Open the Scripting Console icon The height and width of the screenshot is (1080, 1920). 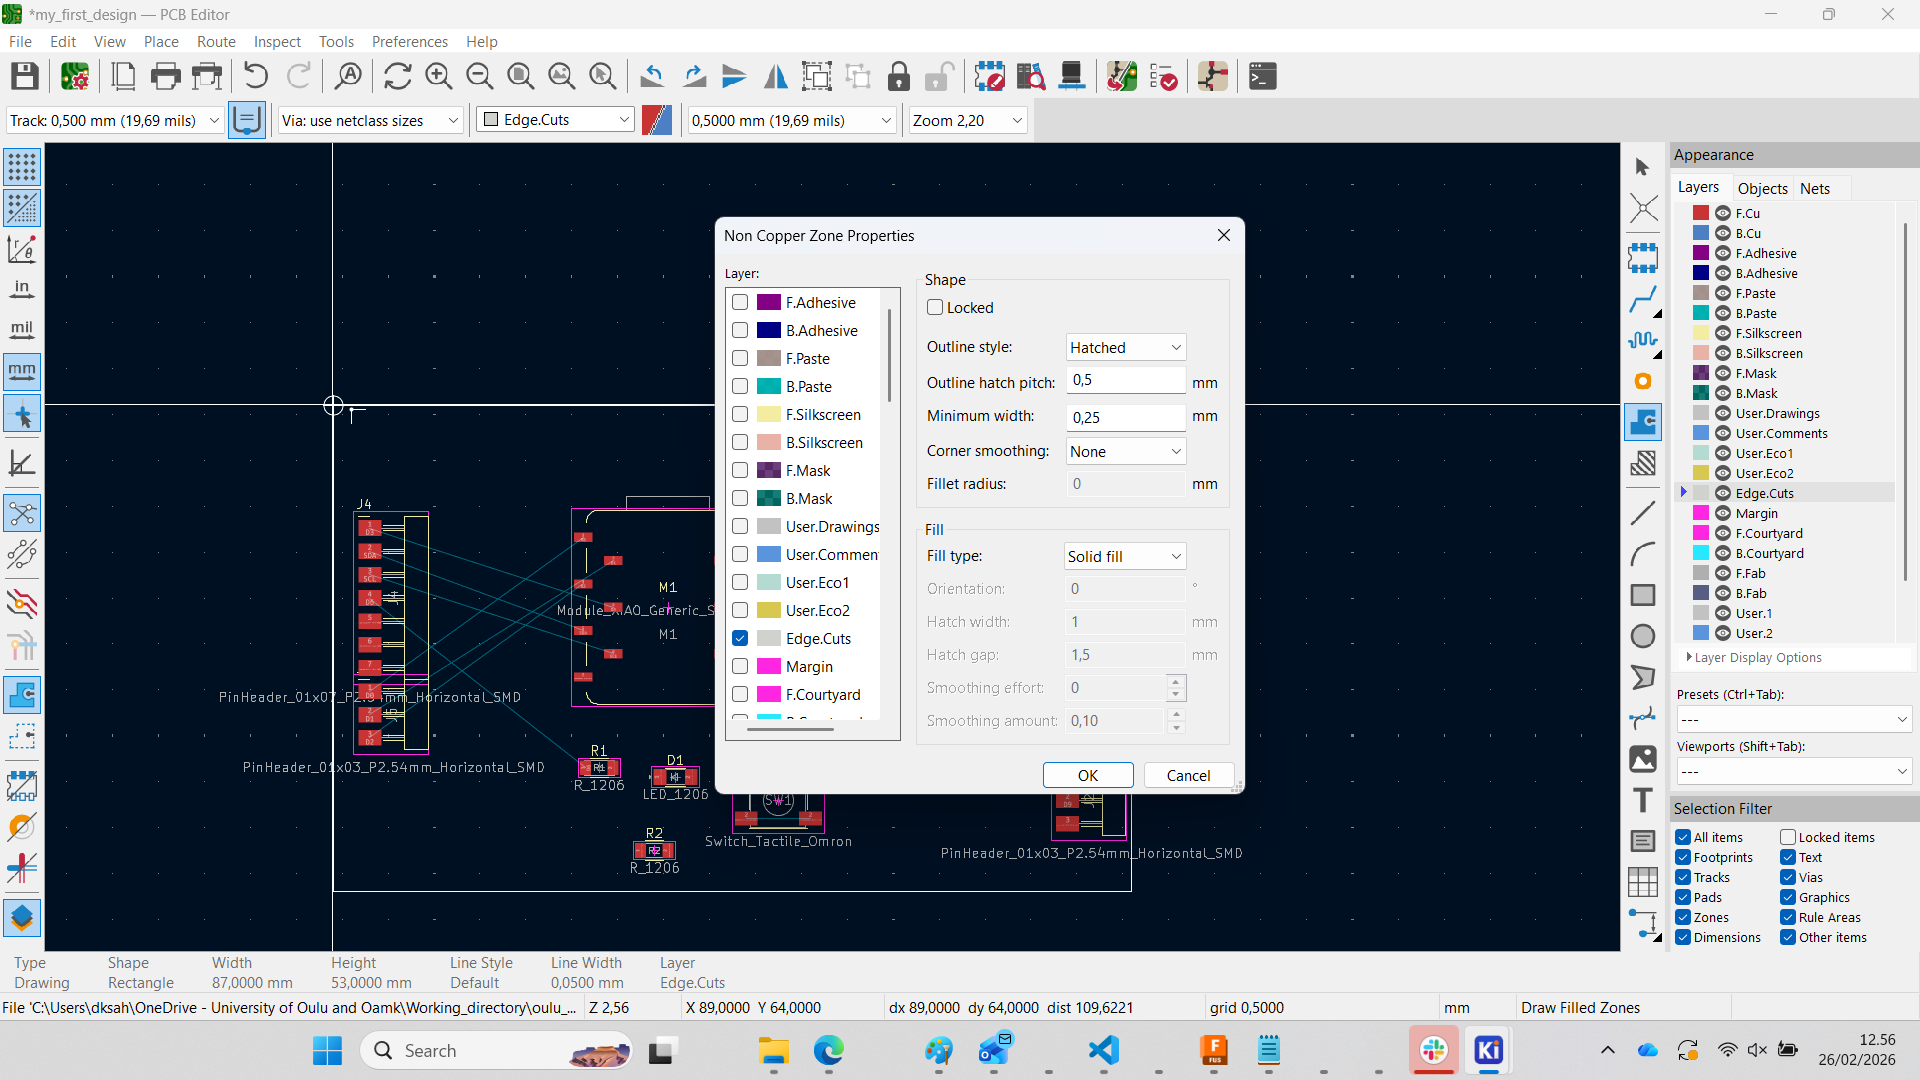coord(1263,76)
